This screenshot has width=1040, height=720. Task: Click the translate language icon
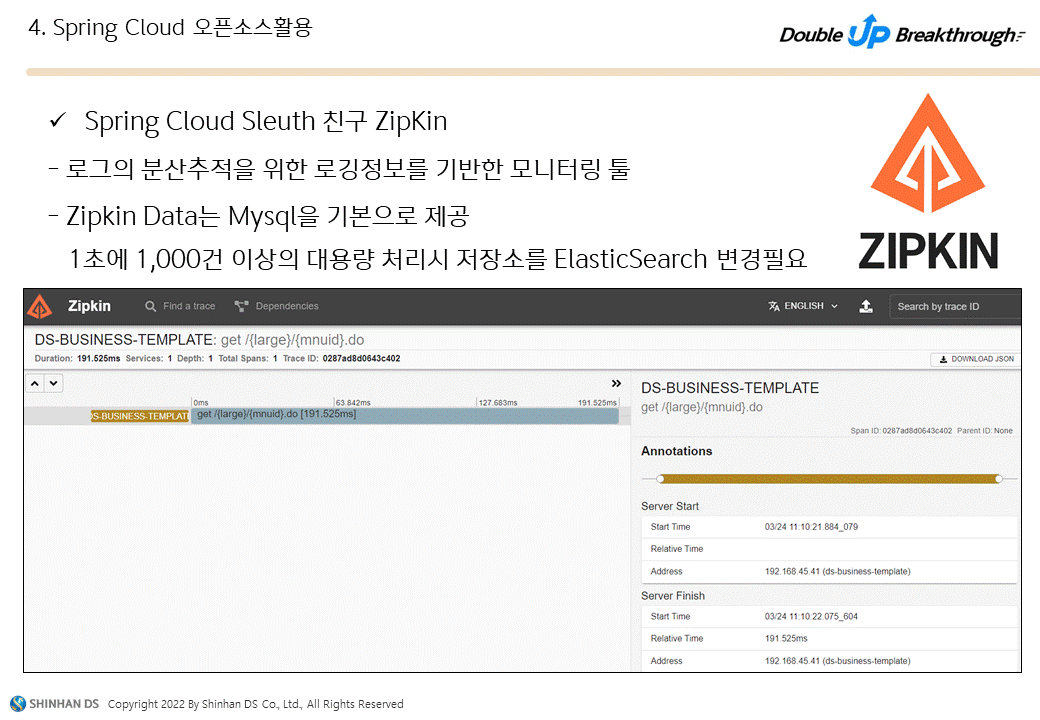click(774, 306)
